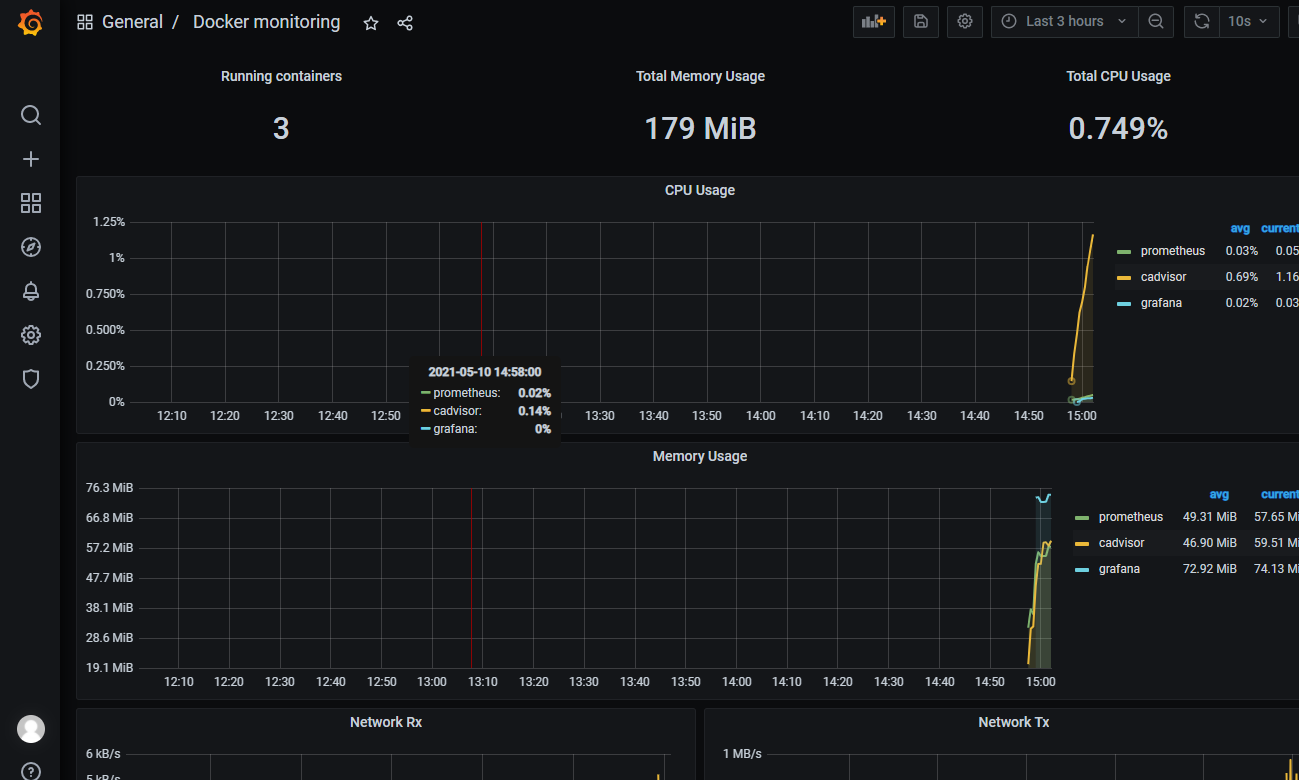Click the Create plus icon in sidebar
Image resolution: width=1299 pixels, height=780 pixels.
click(x=31, y=159)
